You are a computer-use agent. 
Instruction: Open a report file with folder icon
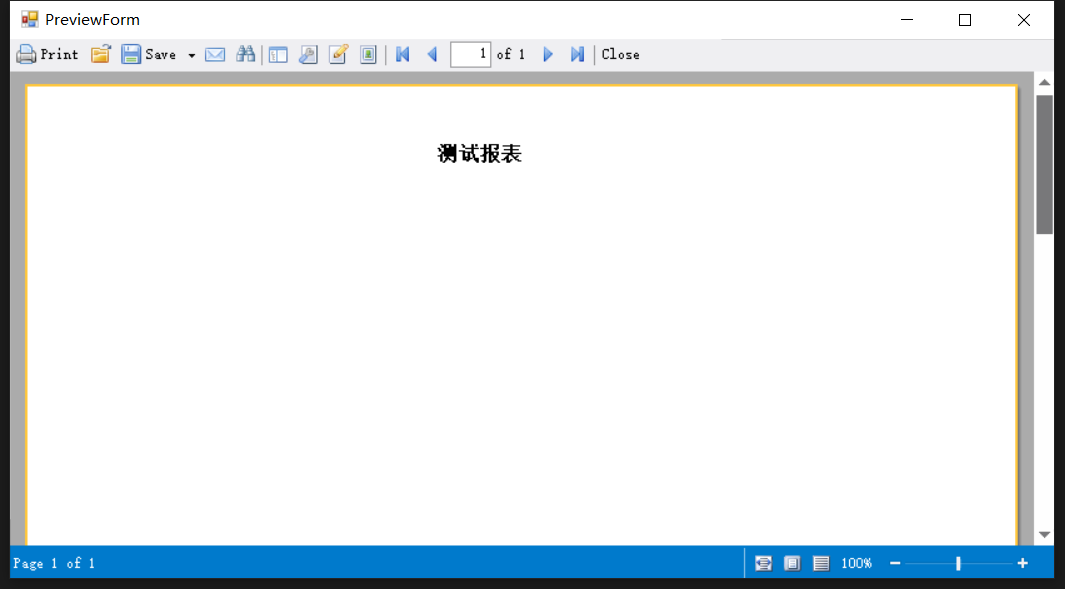coord(100,55)
